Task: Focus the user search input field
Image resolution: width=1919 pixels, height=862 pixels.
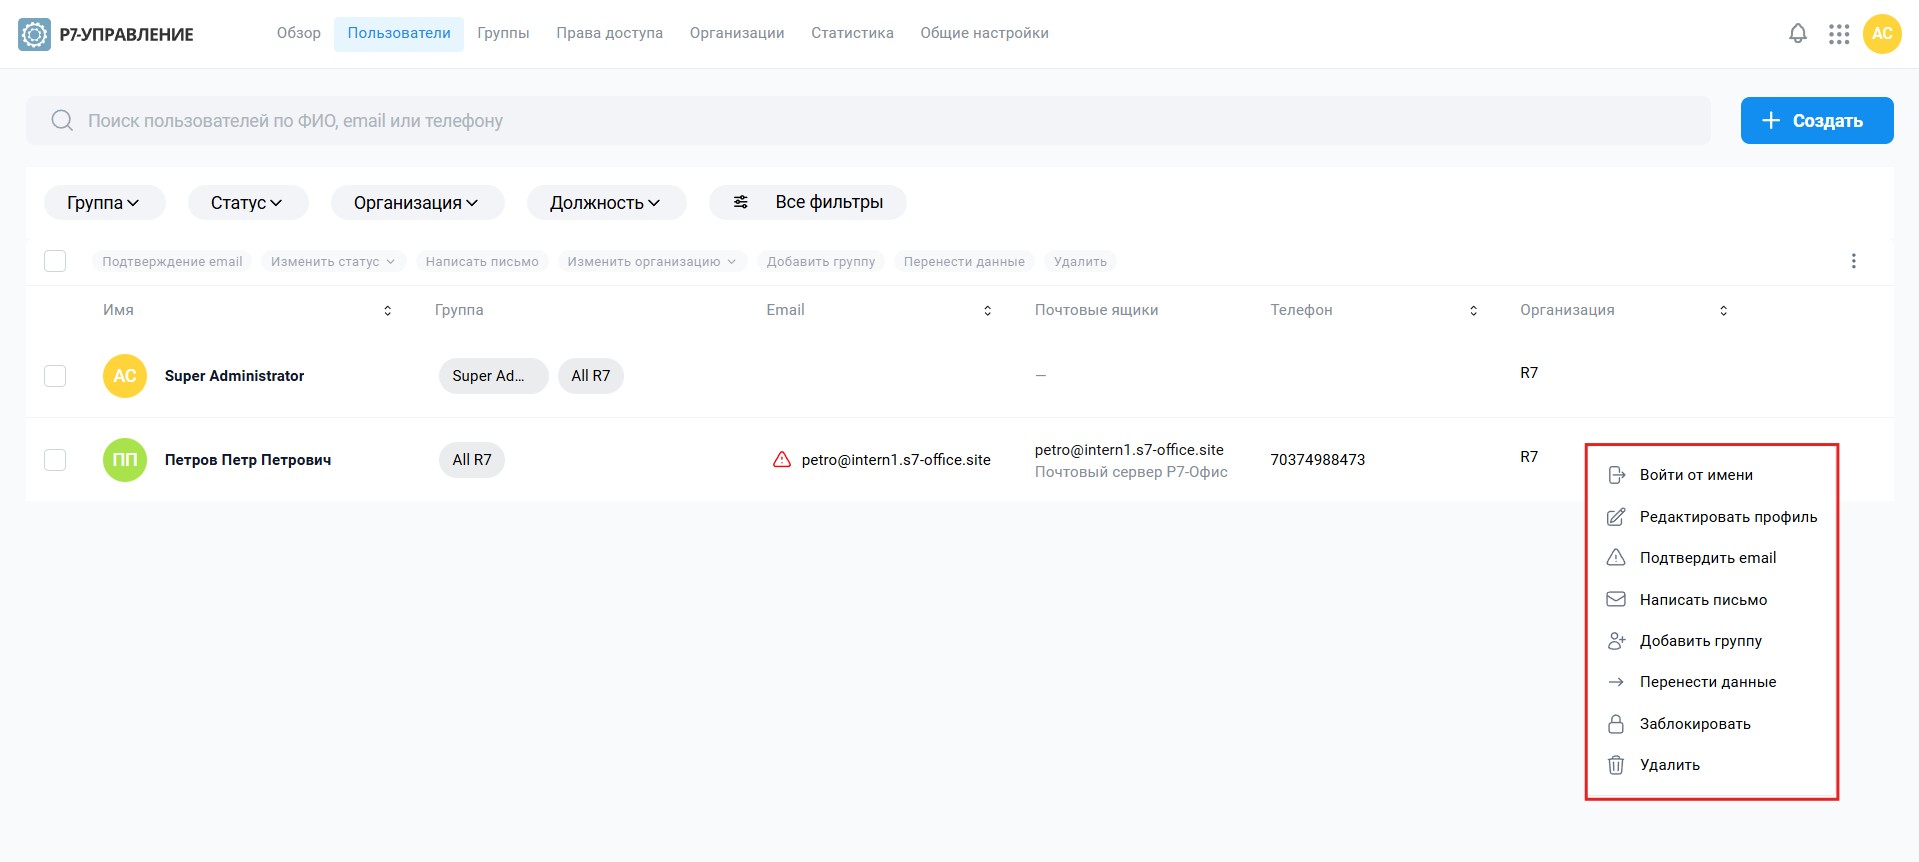Action: click(x=868, y=121)
